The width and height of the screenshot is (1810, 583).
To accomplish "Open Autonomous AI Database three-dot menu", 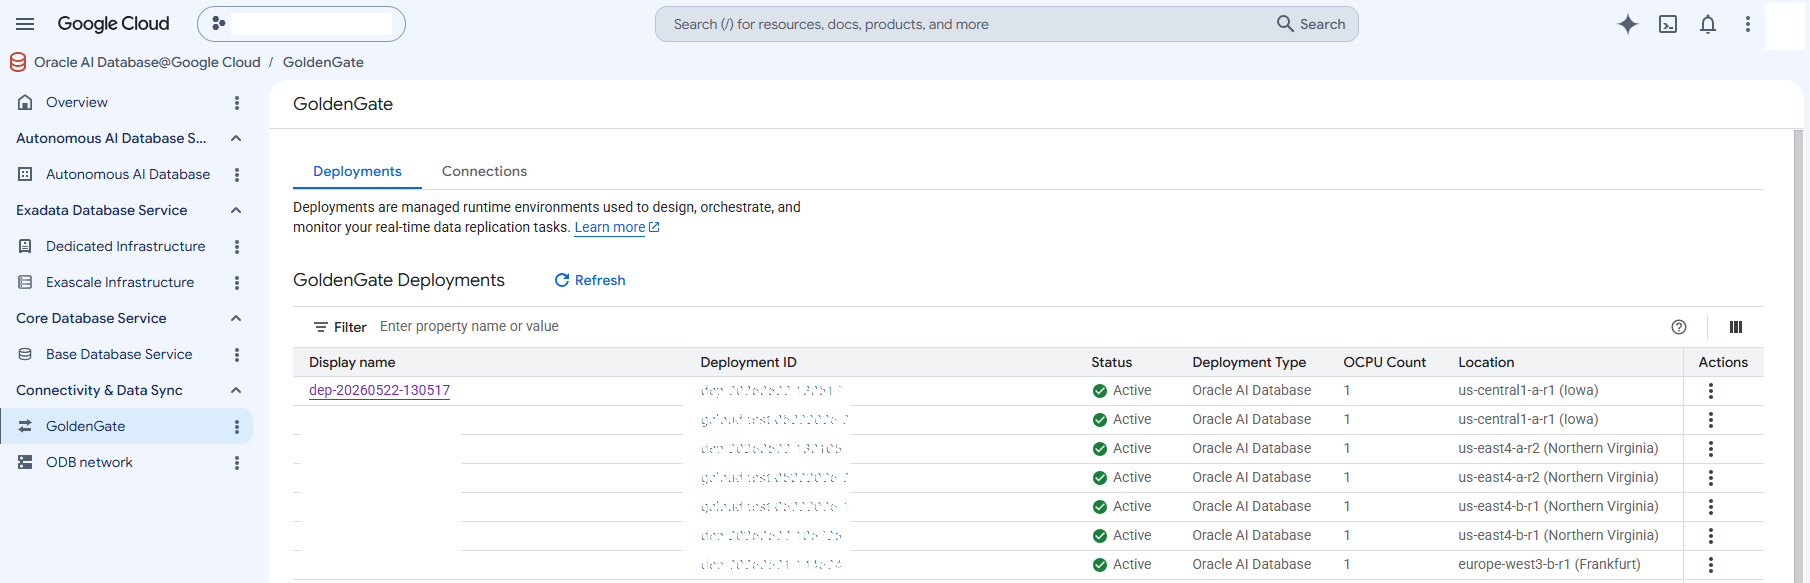I will click(x=237, y=175).
